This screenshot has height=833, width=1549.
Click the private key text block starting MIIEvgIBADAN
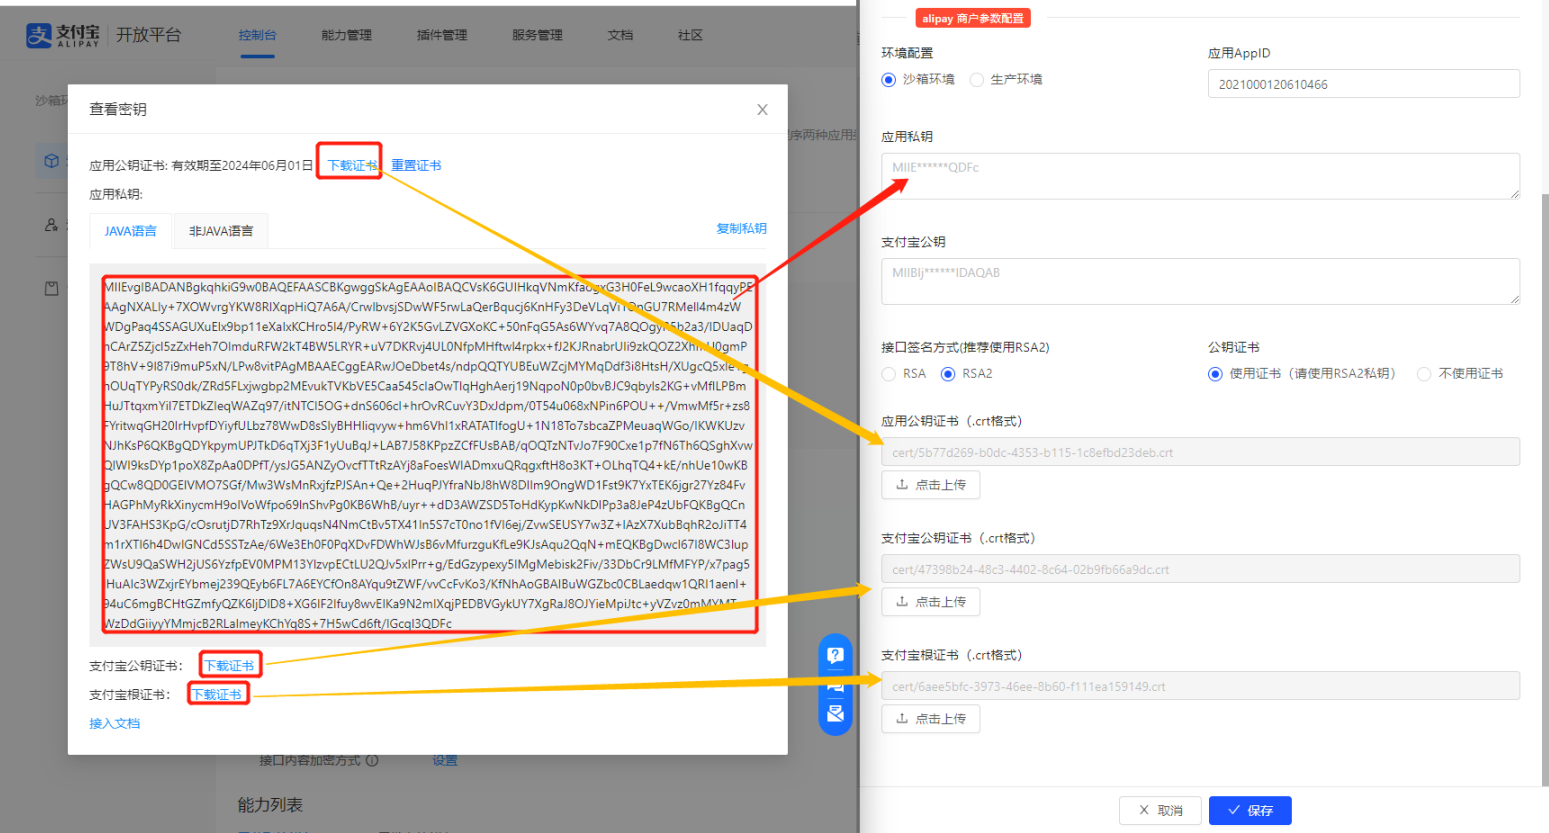coord(428,455)
